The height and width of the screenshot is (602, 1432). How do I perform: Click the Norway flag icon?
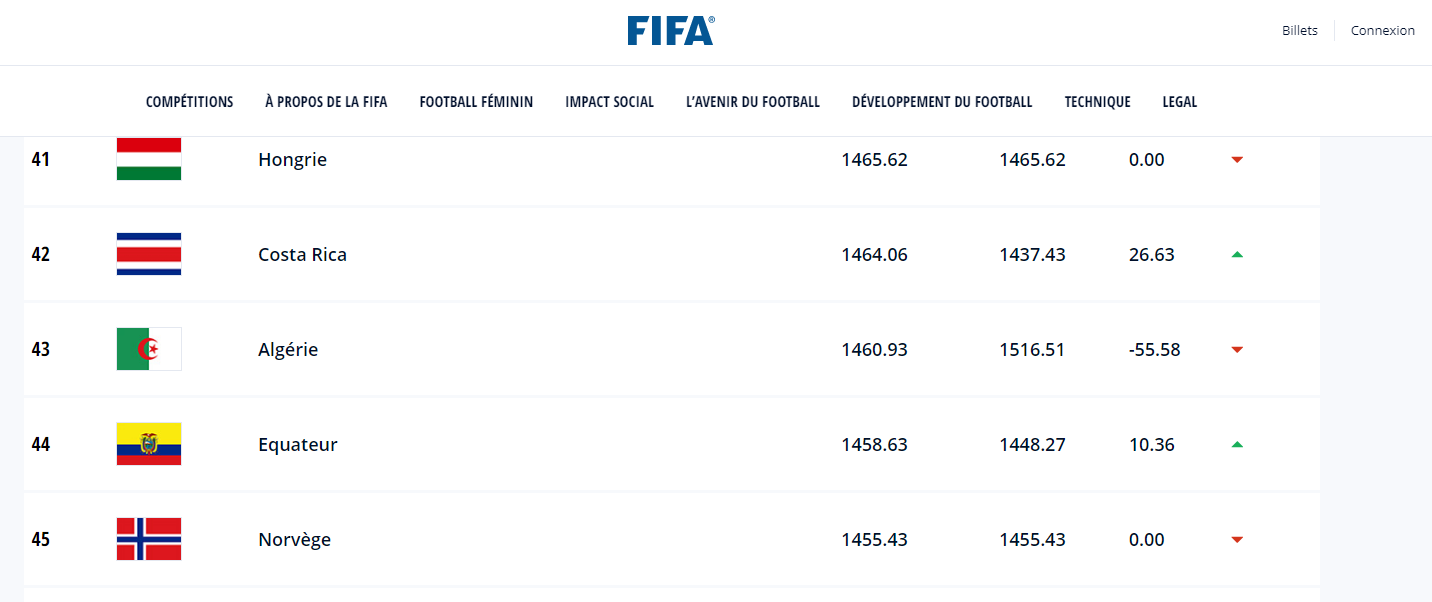(x=149, y=539)
